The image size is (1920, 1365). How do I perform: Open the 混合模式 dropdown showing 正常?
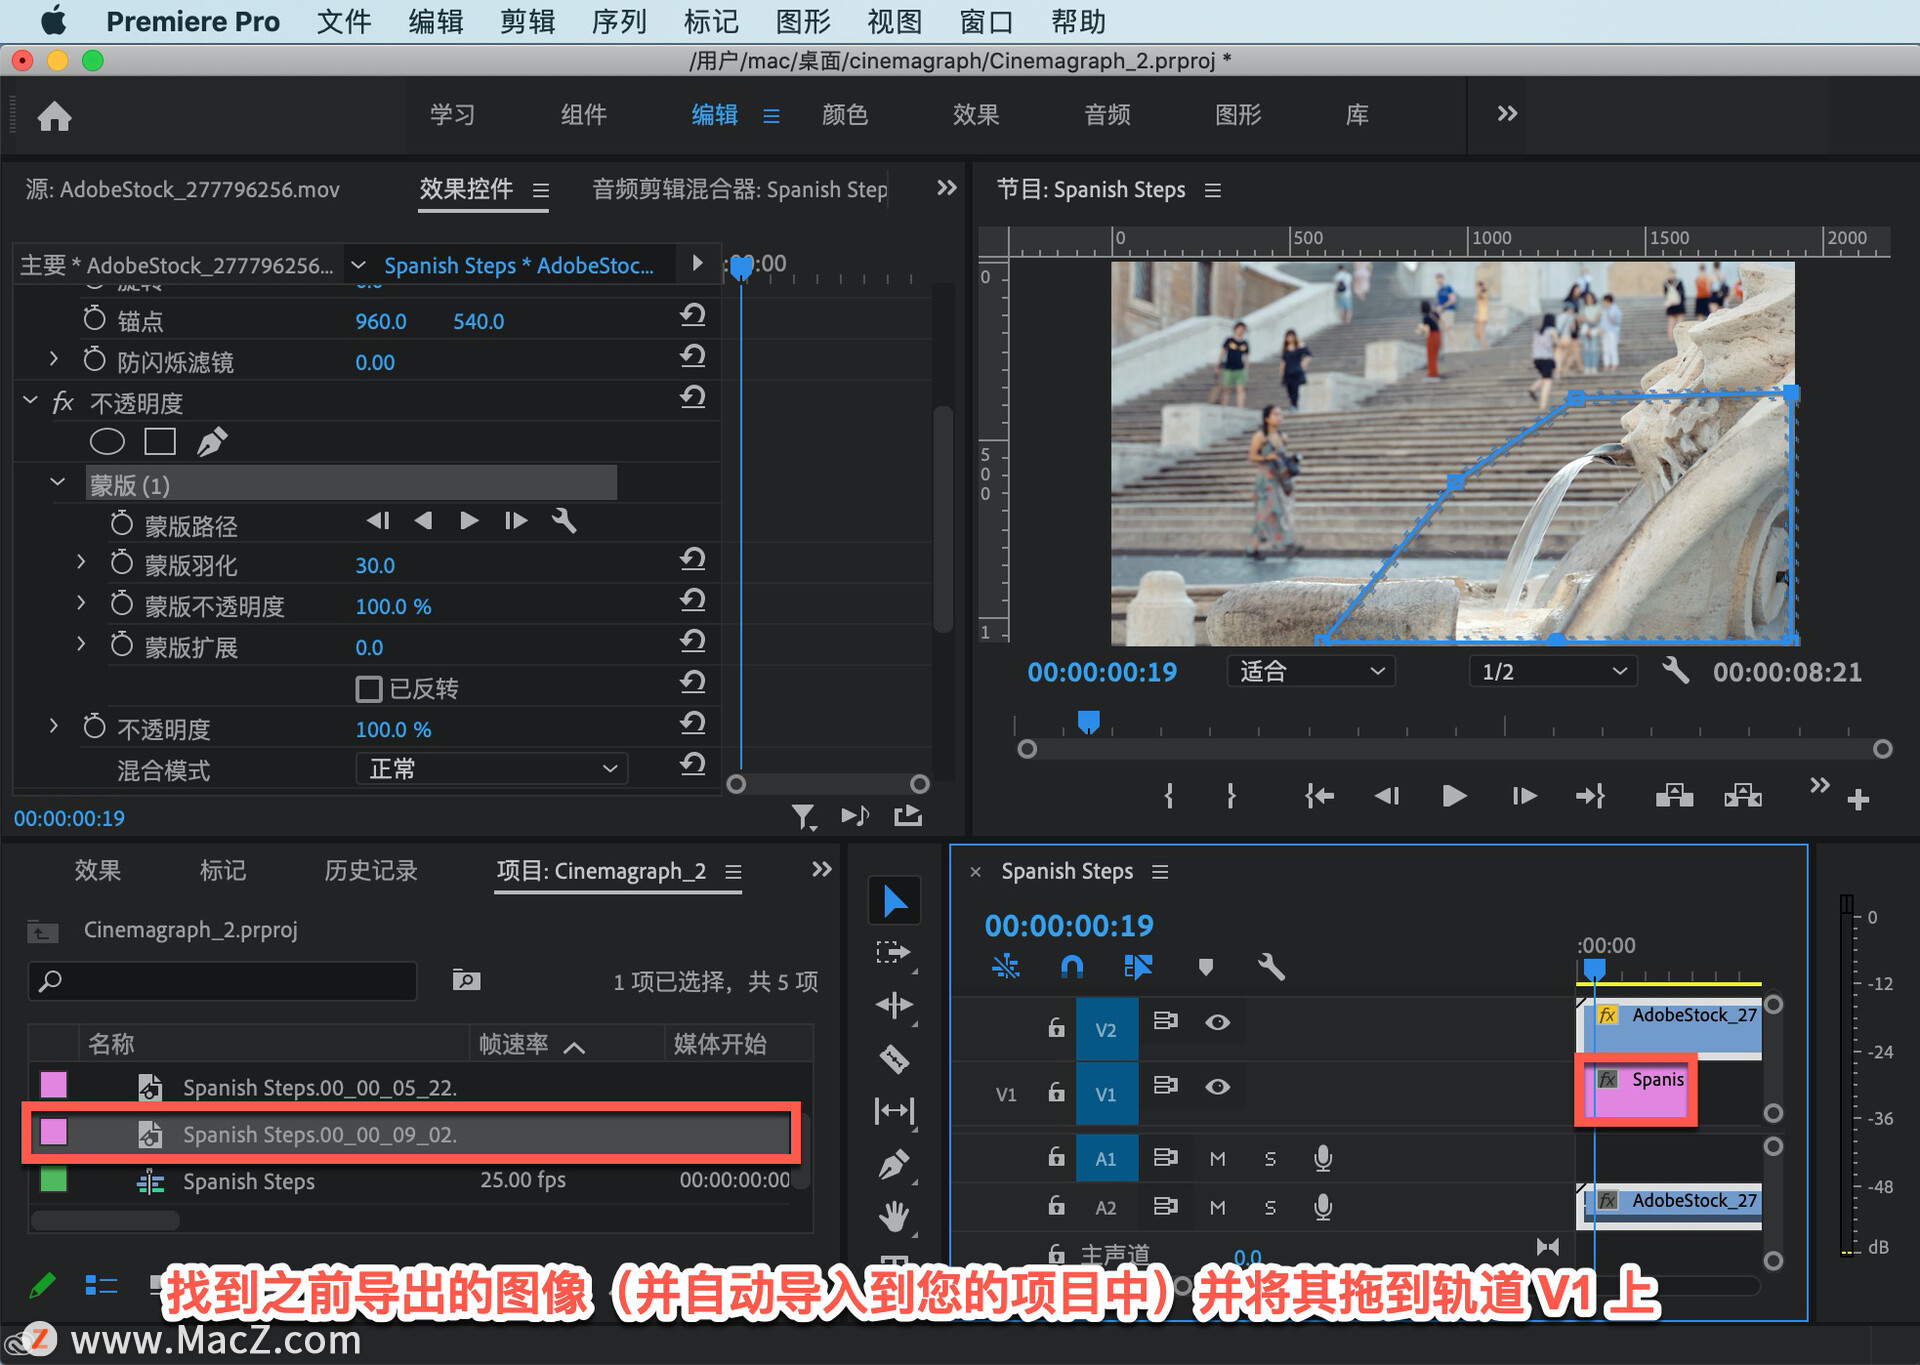[x=492, y=769]
